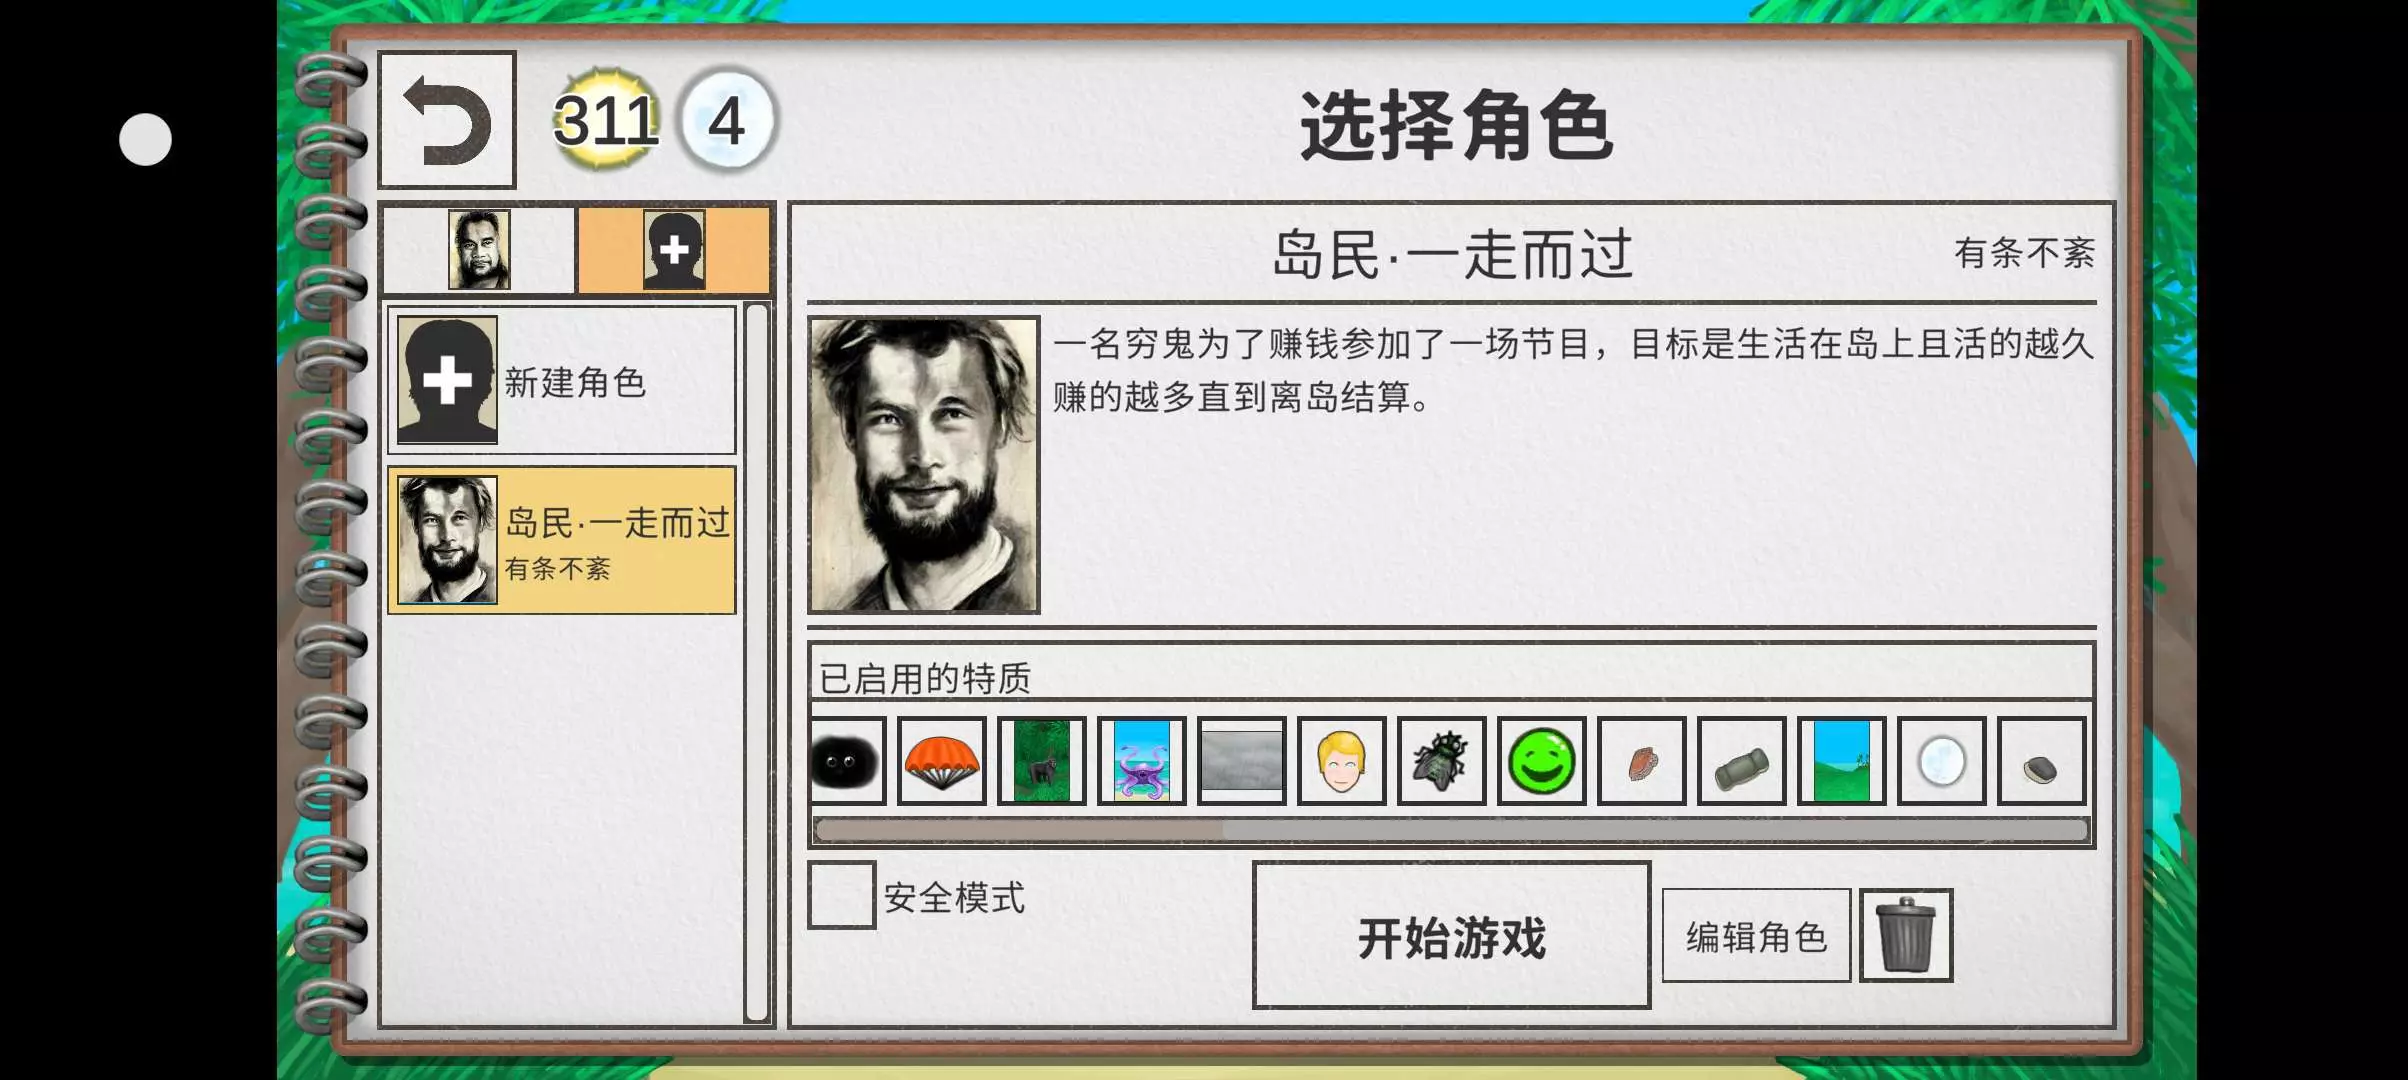This screenshot has width=2408, height=1080.
Task: Click the traits horizontal scrollbar
Action: coord(1451,830)
